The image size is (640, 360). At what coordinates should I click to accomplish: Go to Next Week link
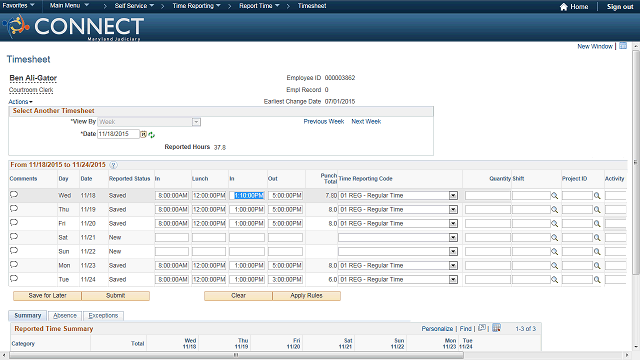point(366,122)
